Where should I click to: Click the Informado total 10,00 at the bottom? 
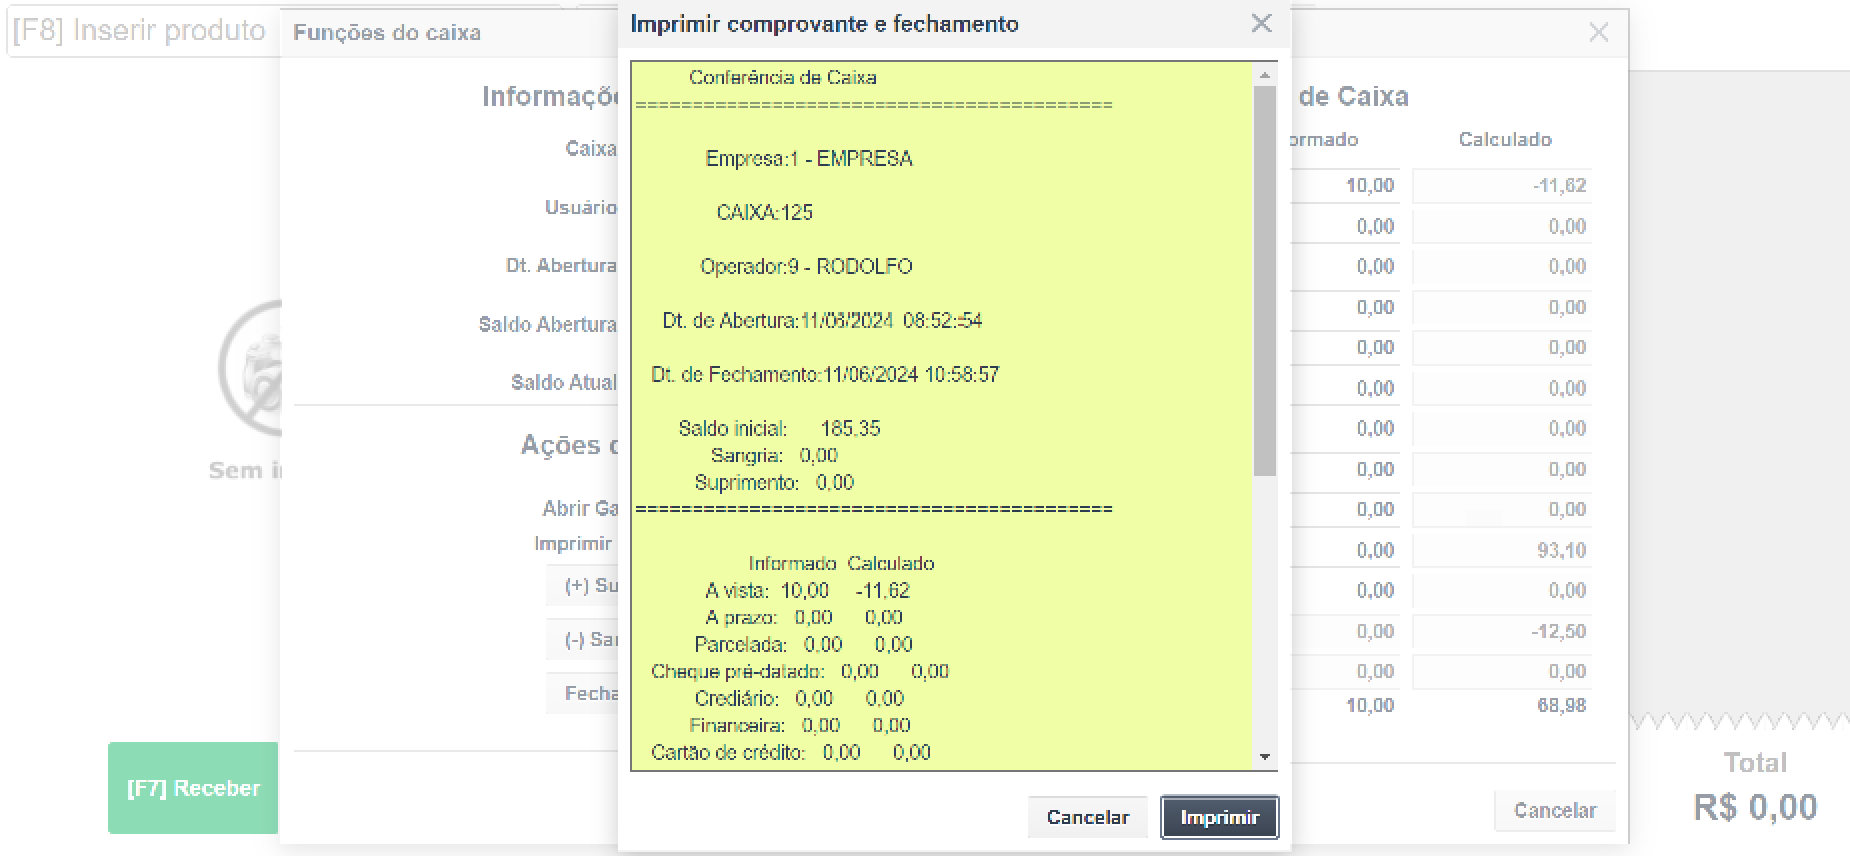(x=1370, y=705)
